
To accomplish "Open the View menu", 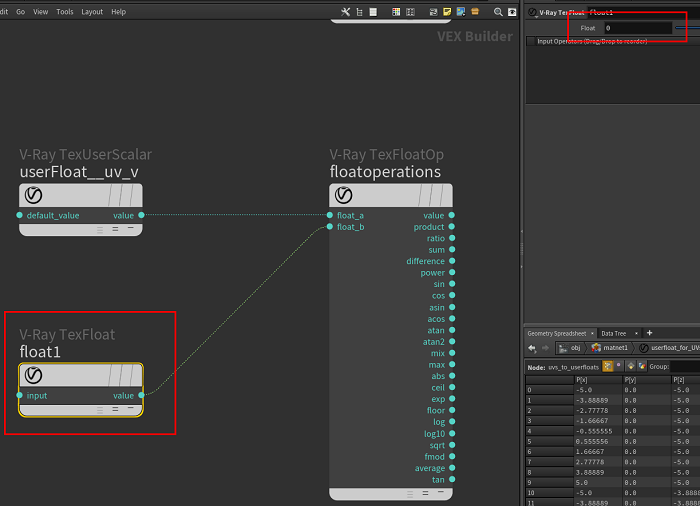I will click(40, 12).
